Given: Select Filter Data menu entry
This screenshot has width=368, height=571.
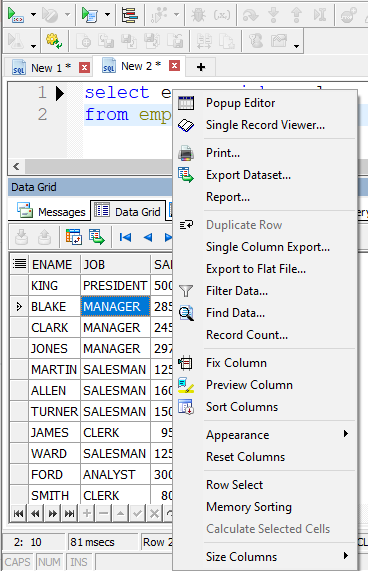Looking at the screenshot, I should 237,291.
